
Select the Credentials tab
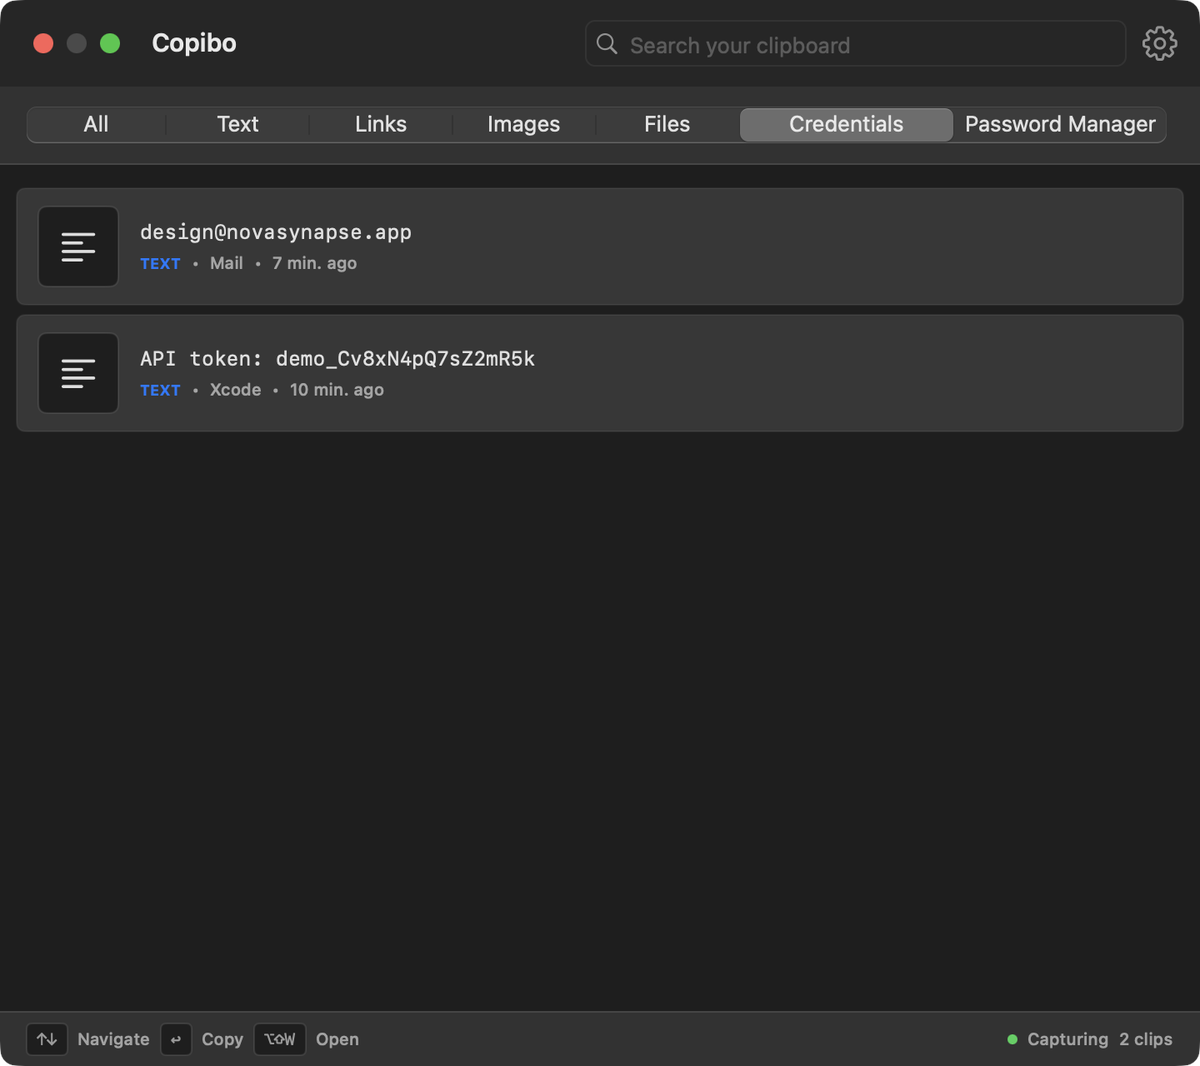point(846,124)
